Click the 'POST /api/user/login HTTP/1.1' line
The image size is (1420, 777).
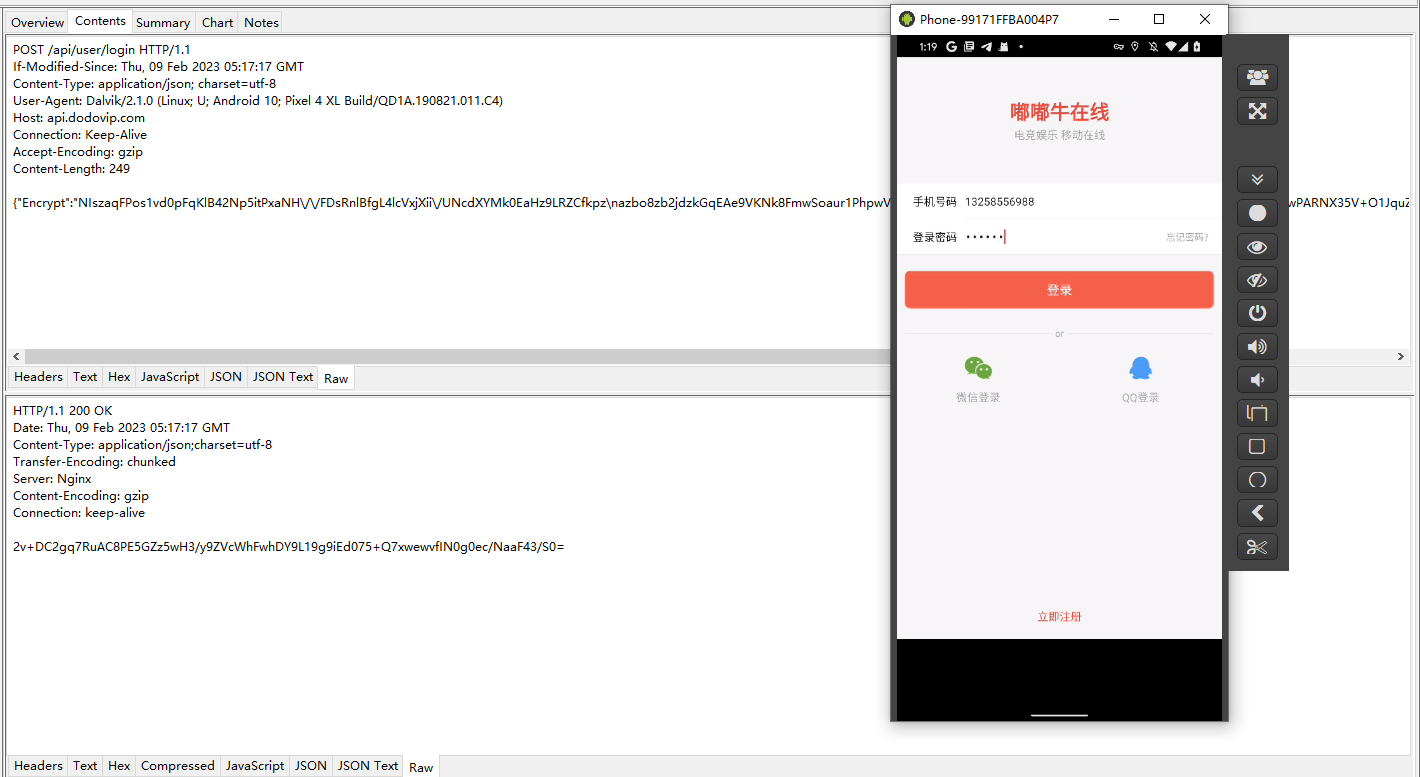pos(102,50)
